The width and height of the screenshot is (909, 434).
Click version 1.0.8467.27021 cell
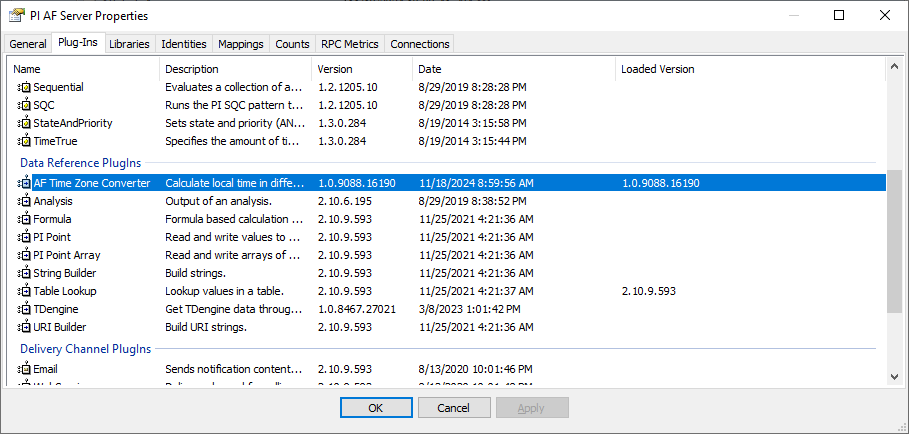(357, 309)
